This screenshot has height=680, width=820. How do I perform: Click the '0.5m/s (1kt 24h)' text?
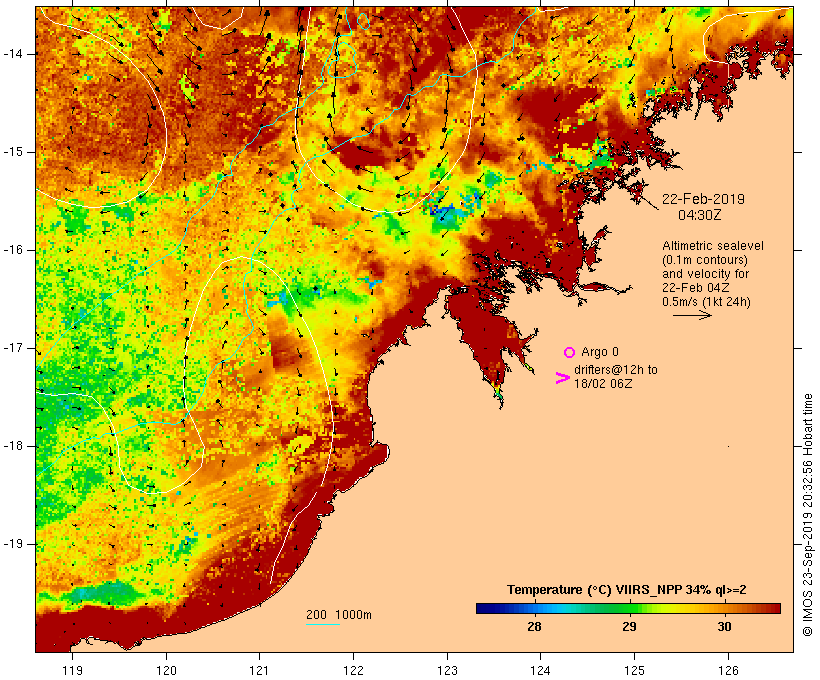tap(707, 302)
